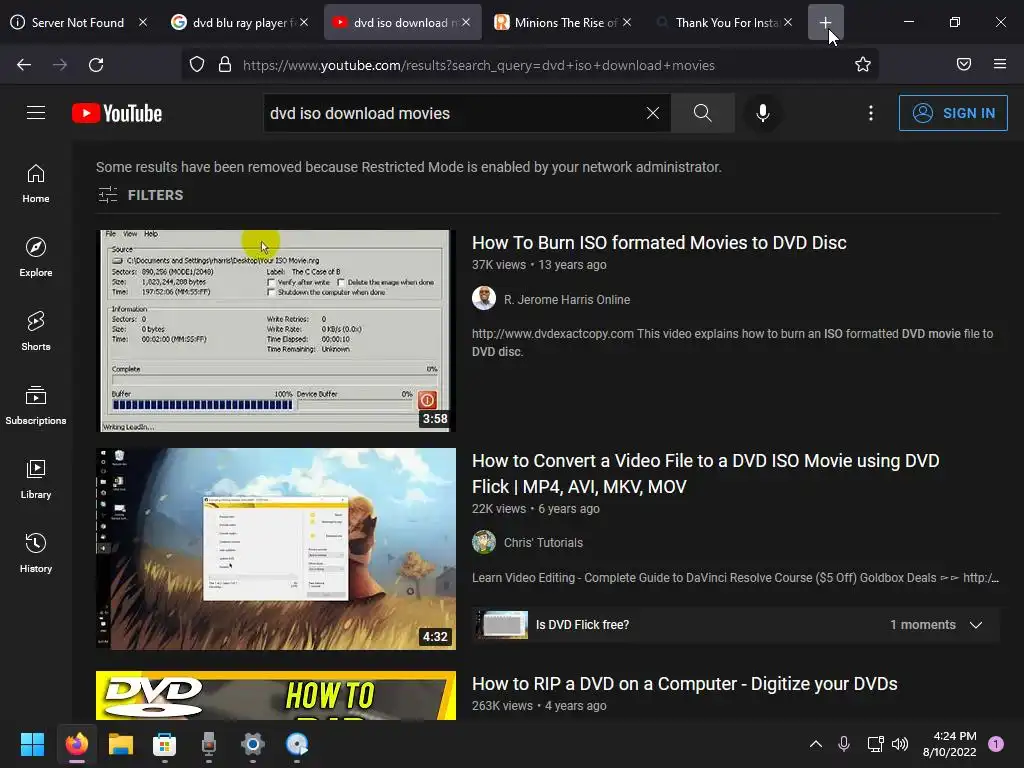
Task: Click the Firefox address bar URL
Action: click(479, 65)
